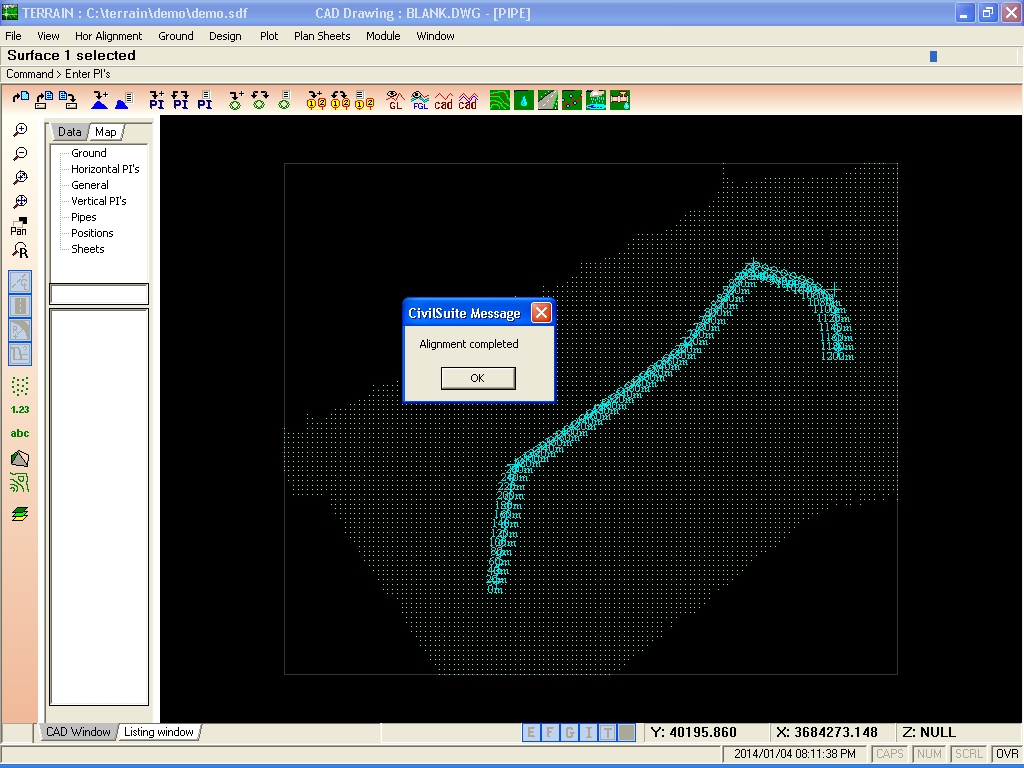Click the pipe valve module icon
The height and width of the screenshot is (768, 1024).
pyautogui.click(x=620, y=100)
